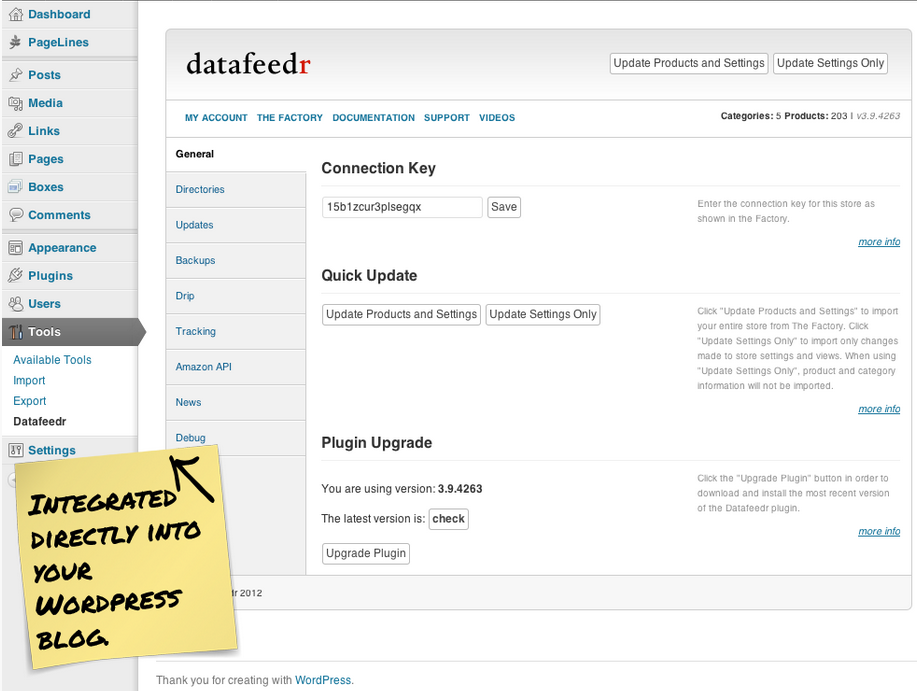Click header Update Products and Settings button
Image resolution: width=917 pixels, height=691 pixels.
tap(689, 63)
